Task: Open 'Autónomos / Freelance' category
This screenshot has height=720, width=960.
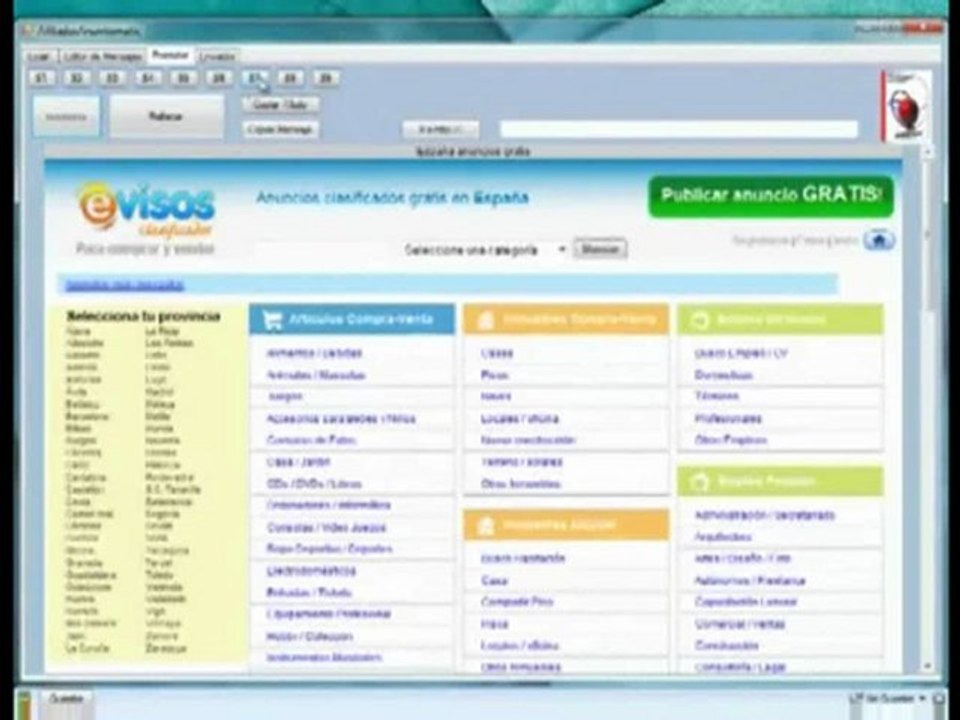Action: (x=750, y=580)
